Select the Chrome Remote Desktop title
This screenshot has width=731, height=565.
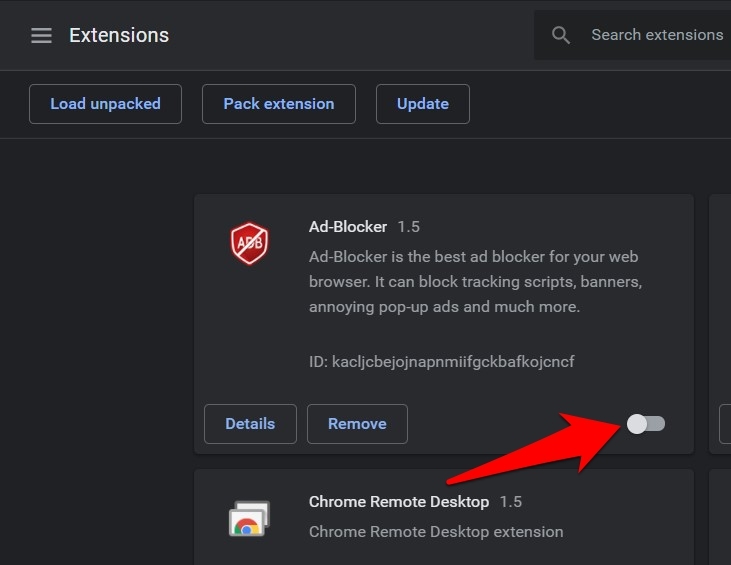point(399,502)
